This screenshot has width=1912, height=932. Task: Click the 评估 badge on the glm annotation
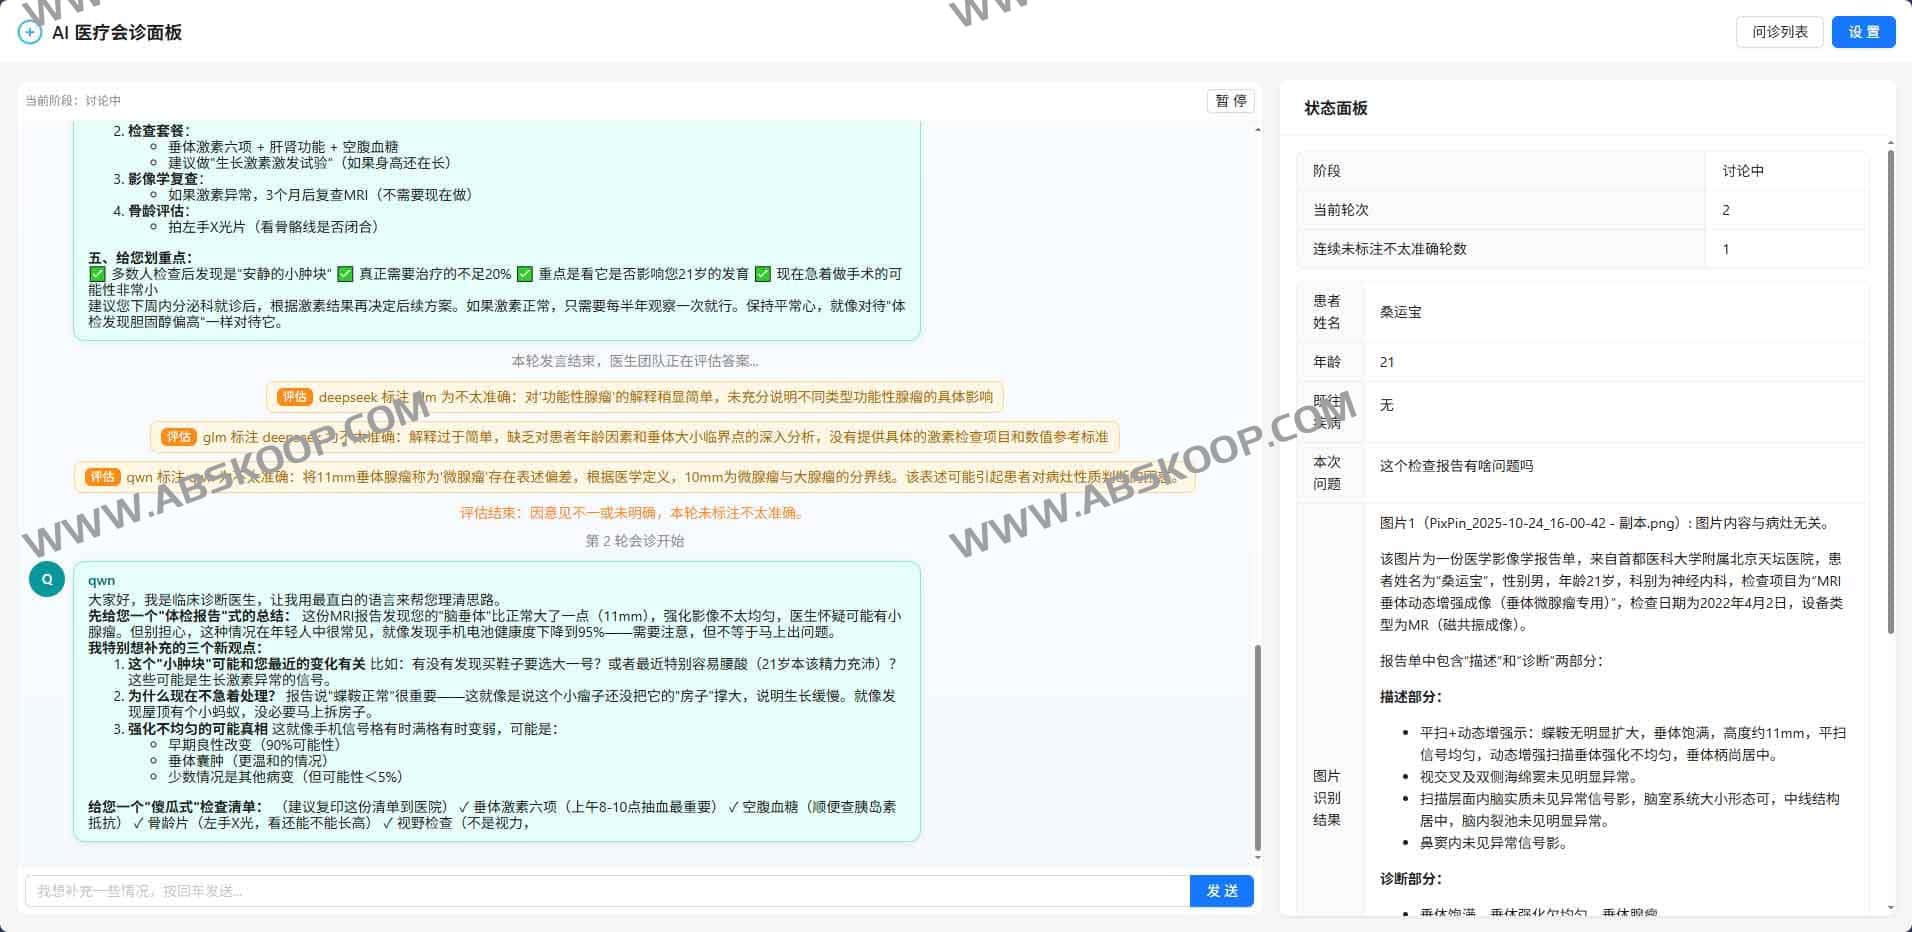click(181, 437)
